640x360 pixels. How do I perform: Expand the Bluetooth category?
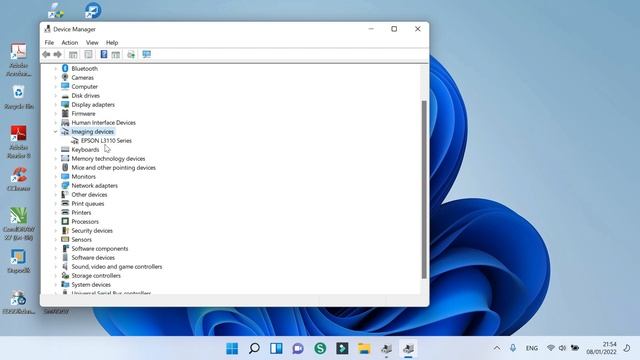(x=56, y=69)
